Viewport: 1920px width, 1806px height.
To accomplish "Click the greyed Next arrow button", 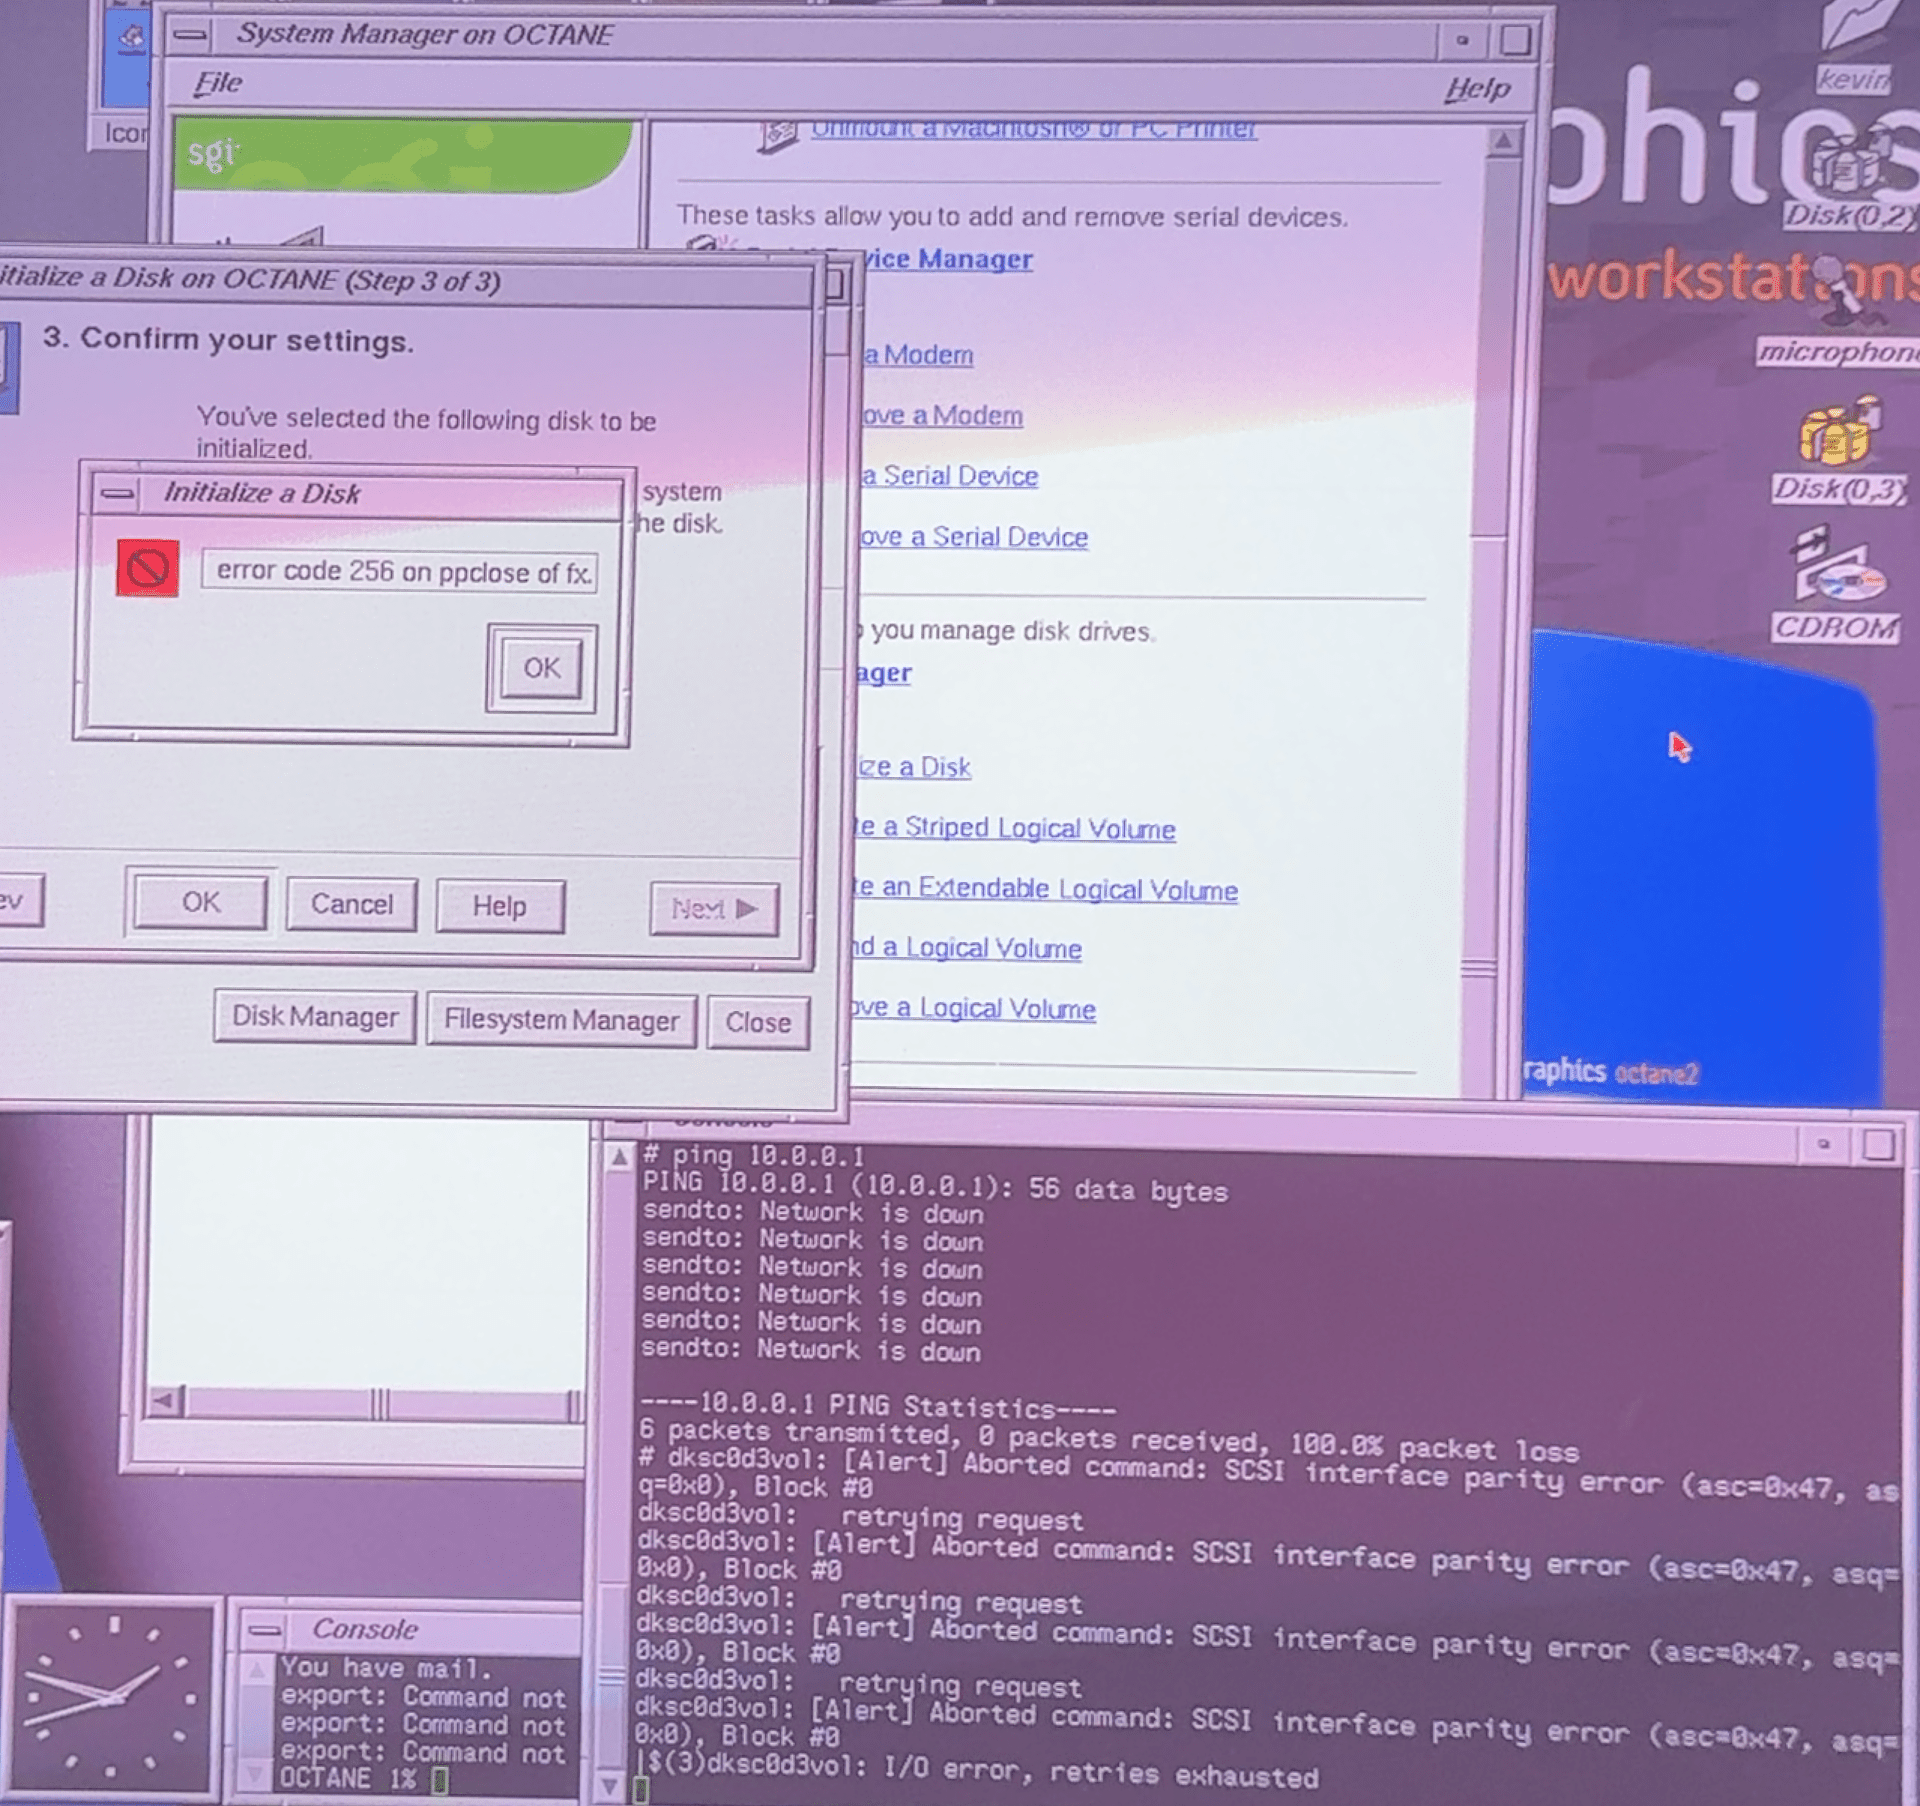I will [714, 908].
